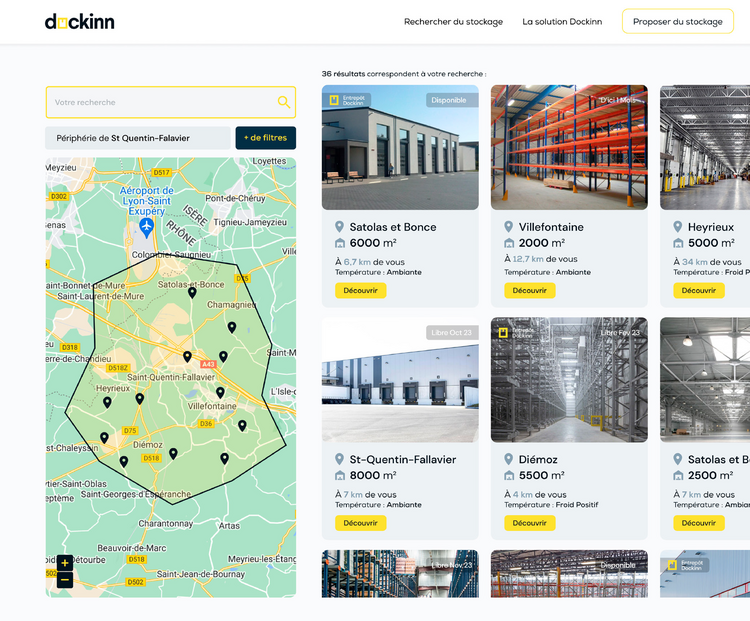Open 'Périphérie de St Quentin-Falavier' area selector
The height and width of the screenshot is (621, 750).
point(138,138)
